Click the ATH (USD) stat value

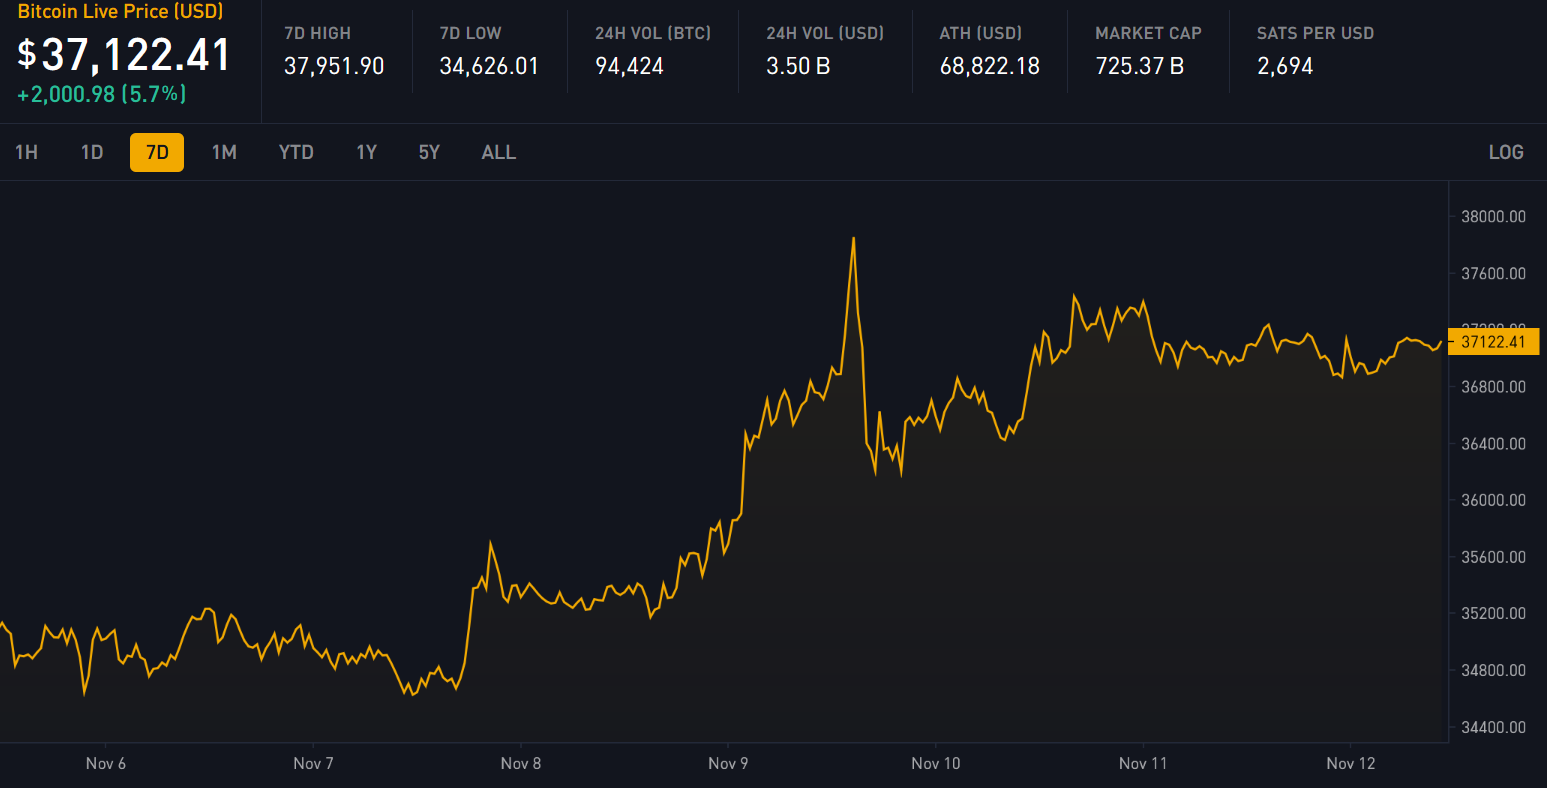(x=989, y=66)
